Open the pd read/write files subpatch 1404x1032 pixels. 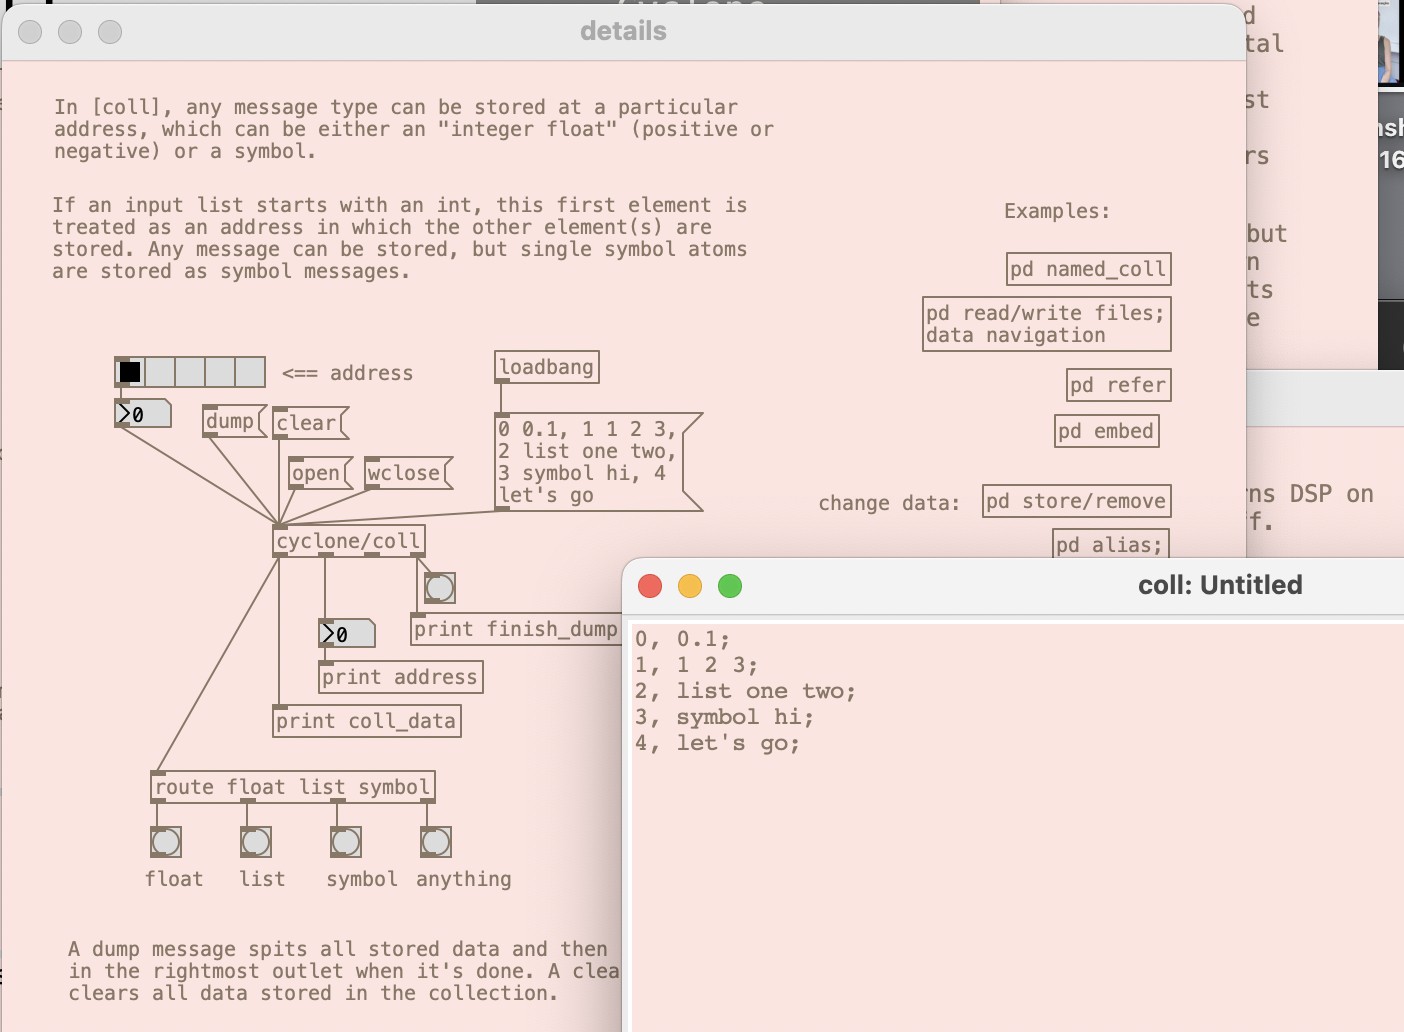(x=1045, y=324)
